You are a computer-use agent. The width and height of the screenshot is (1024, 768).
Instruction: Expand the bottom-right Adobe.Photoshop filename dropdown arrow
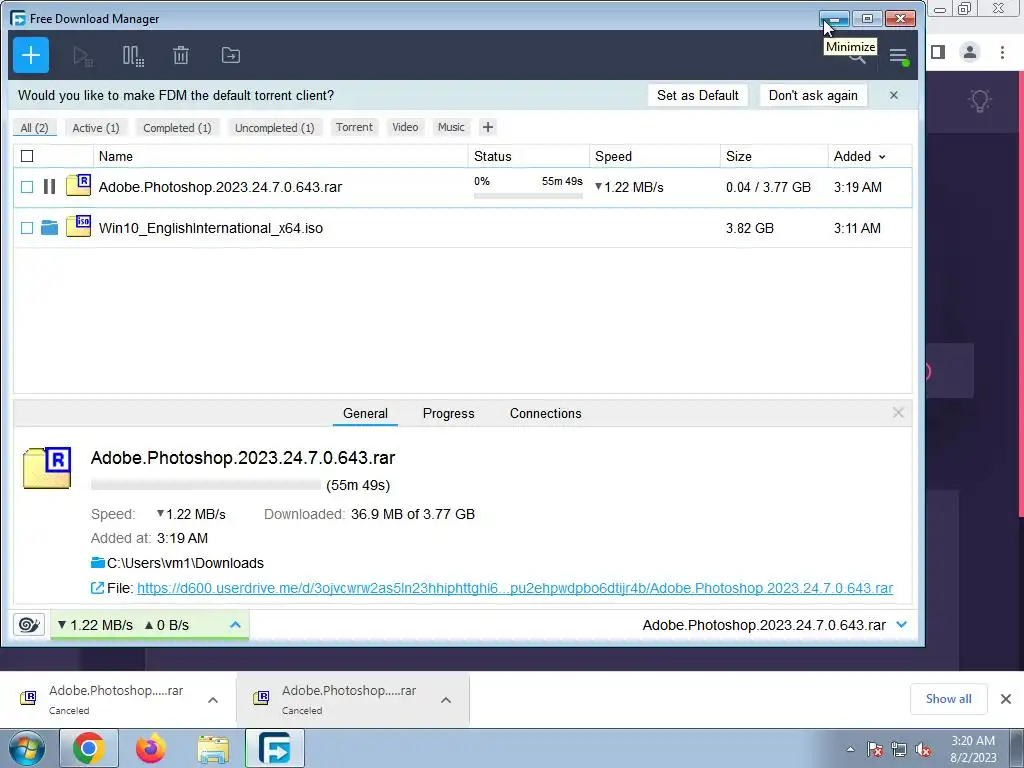click(902, 625)
